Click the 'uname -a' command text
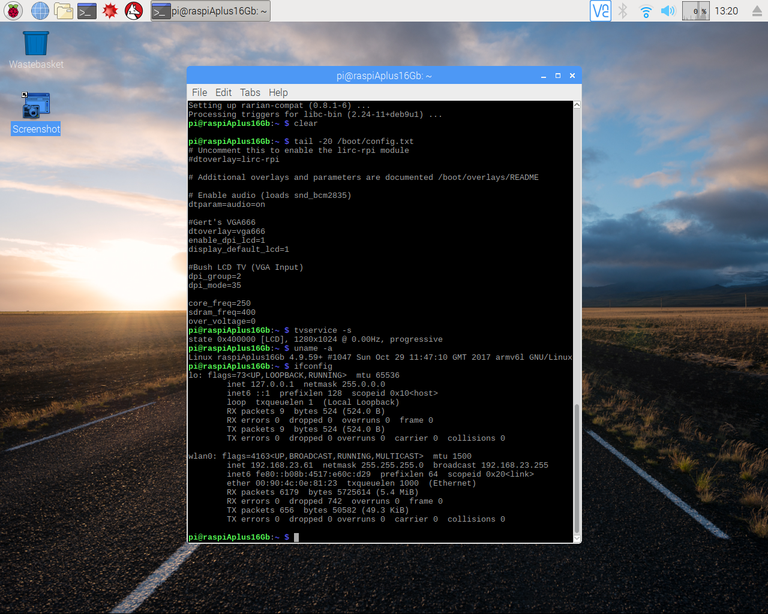The width and height of the screenshot is (768, 614). tap(313, 348)
